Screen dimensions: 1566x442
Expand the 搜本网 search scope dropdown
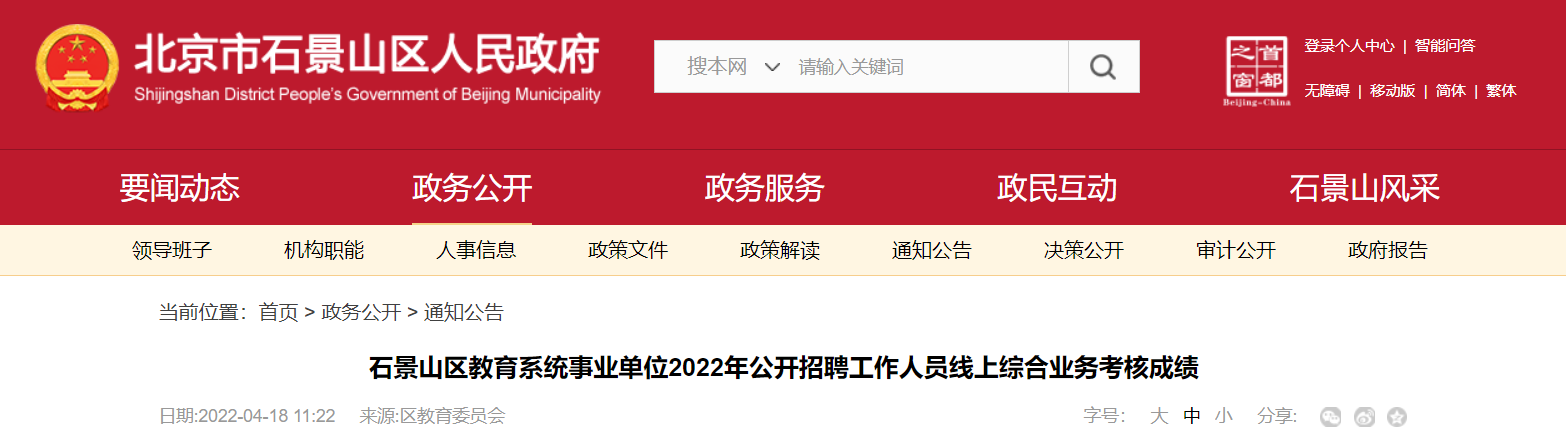coord(733,67)
